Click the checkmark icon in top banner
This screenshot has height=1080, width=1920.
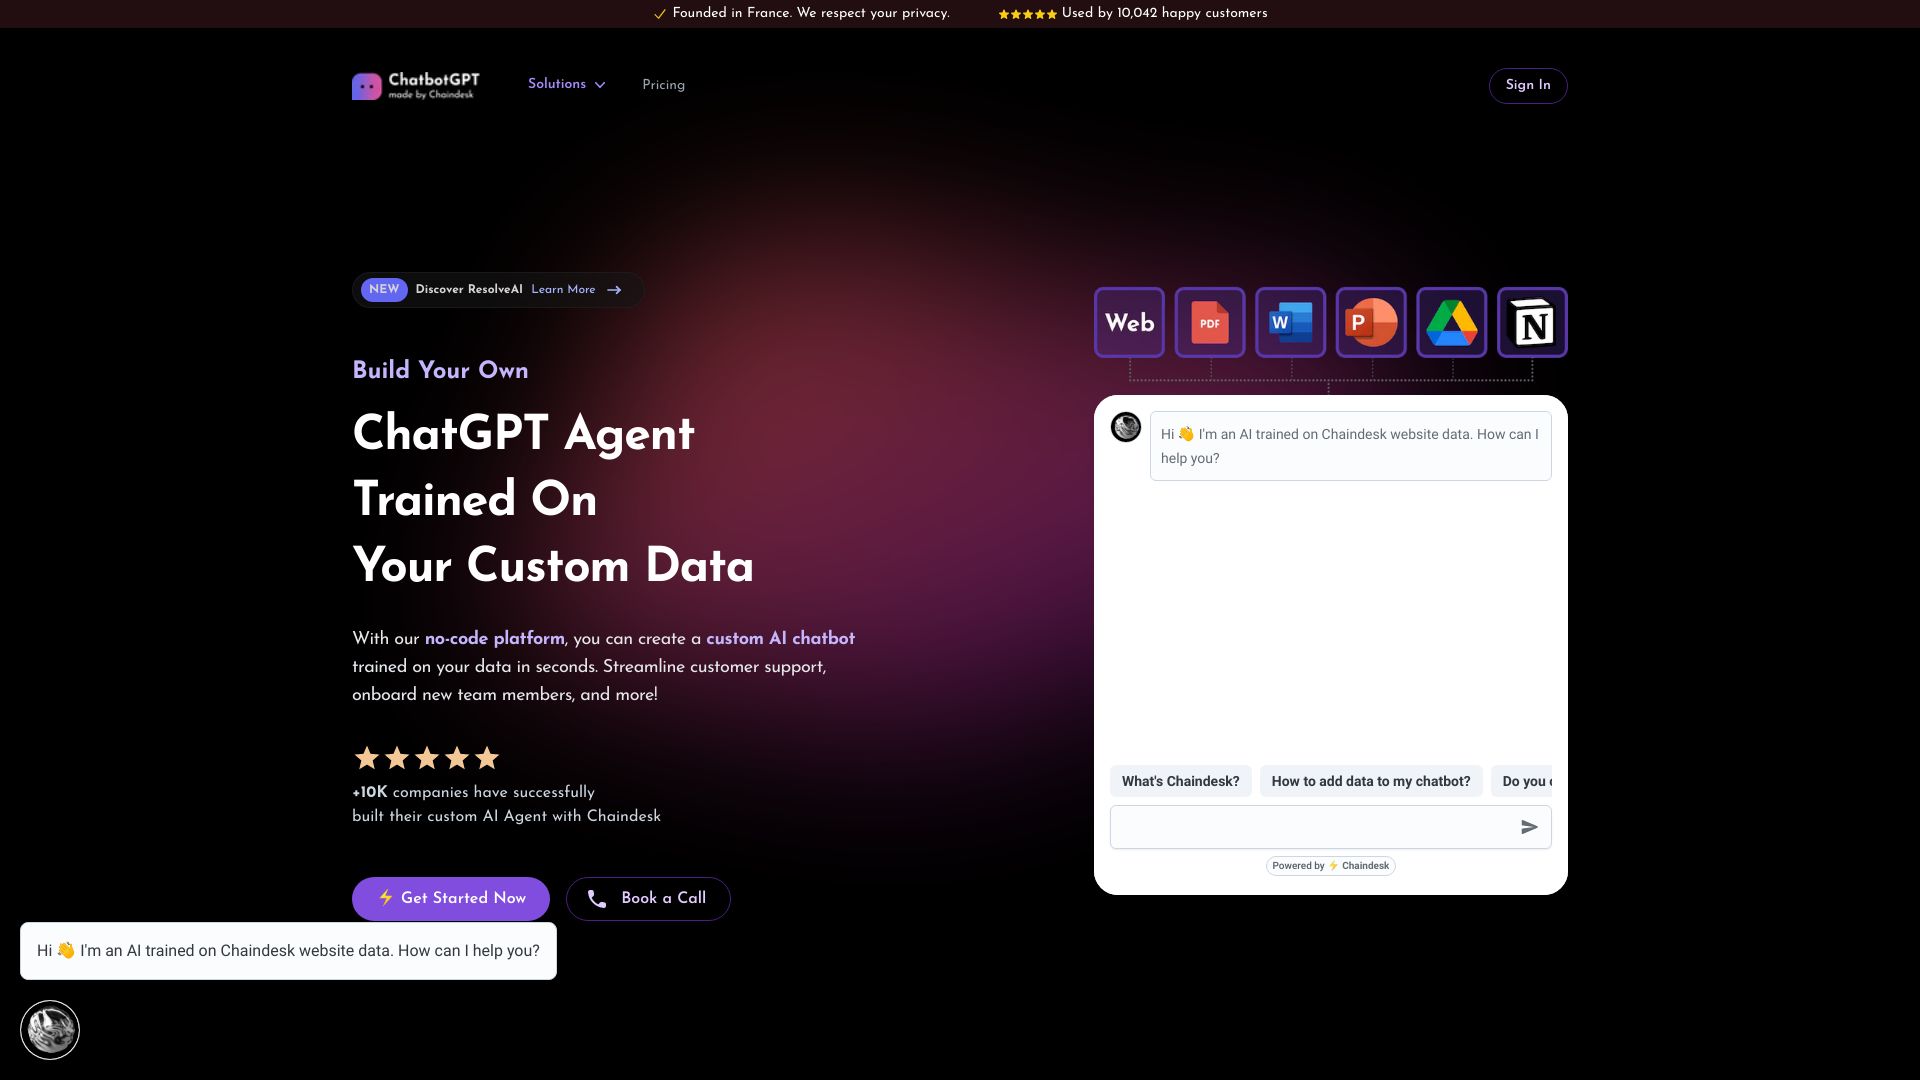660,14
